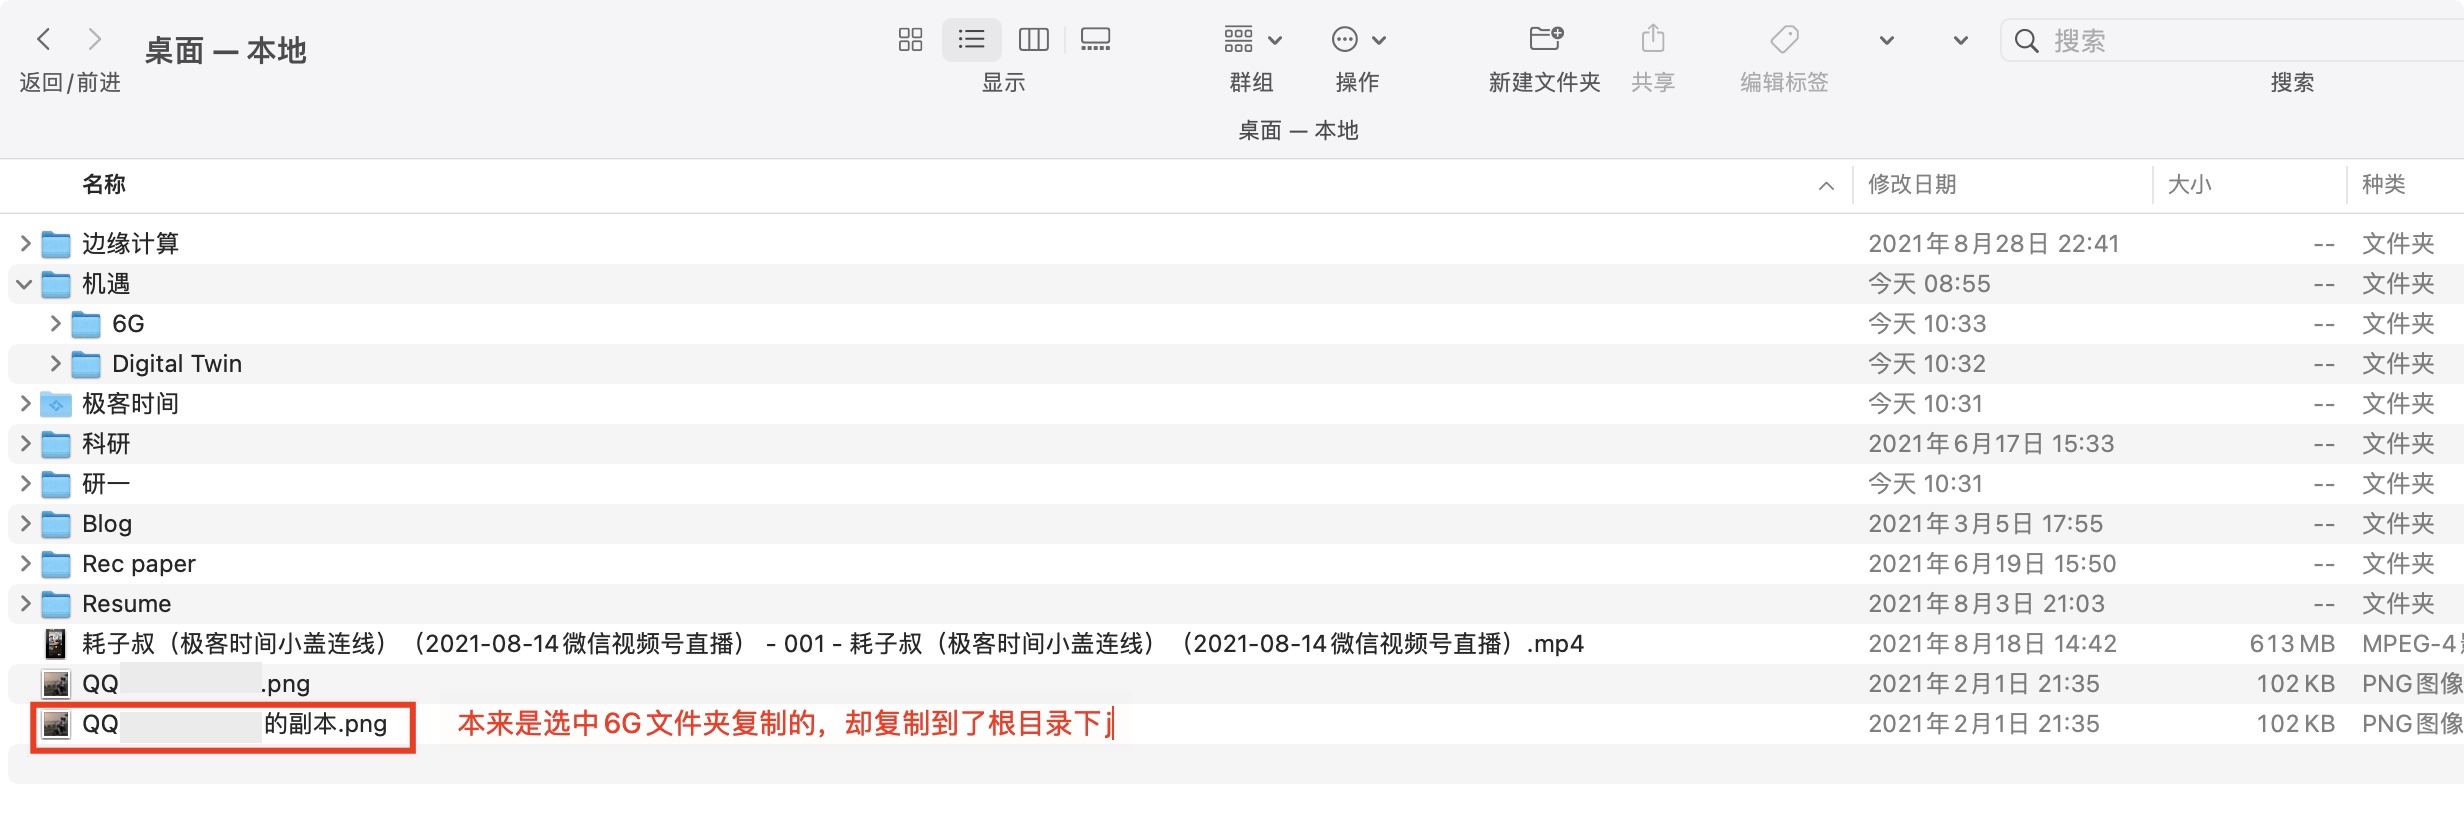Select the 6G folder icon
Screen dimensions: 2464x820
[x=86, y=324]
